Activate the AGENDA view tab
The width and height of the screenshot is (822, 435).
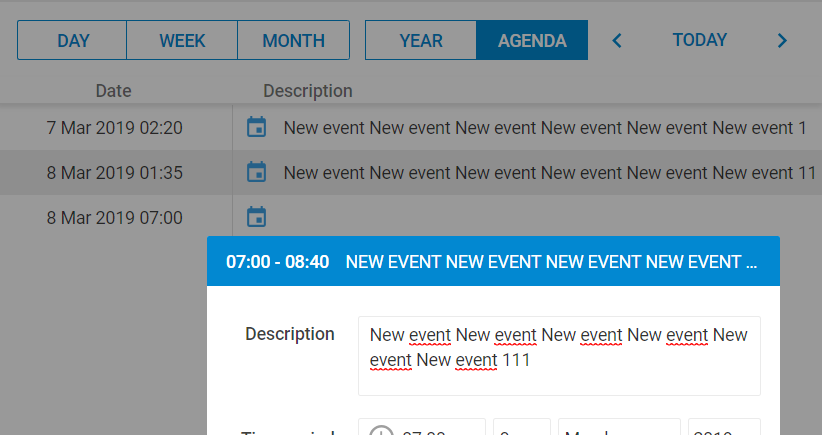(x=532, y=40)
